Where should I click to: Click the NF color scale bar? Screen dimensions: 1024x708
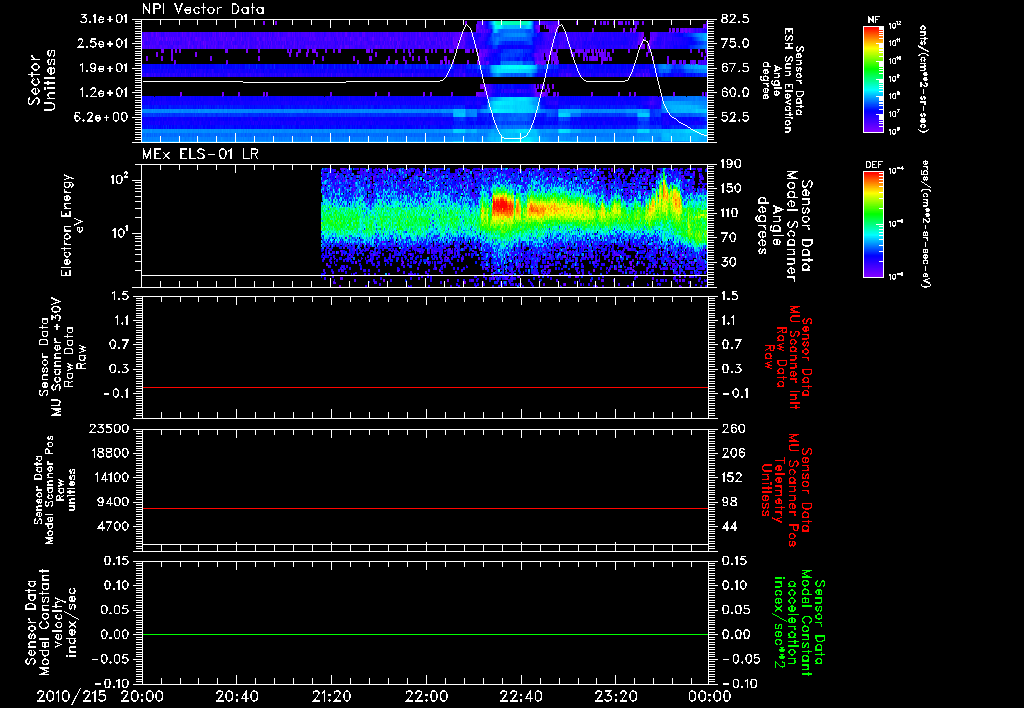(x=874, y=78)
